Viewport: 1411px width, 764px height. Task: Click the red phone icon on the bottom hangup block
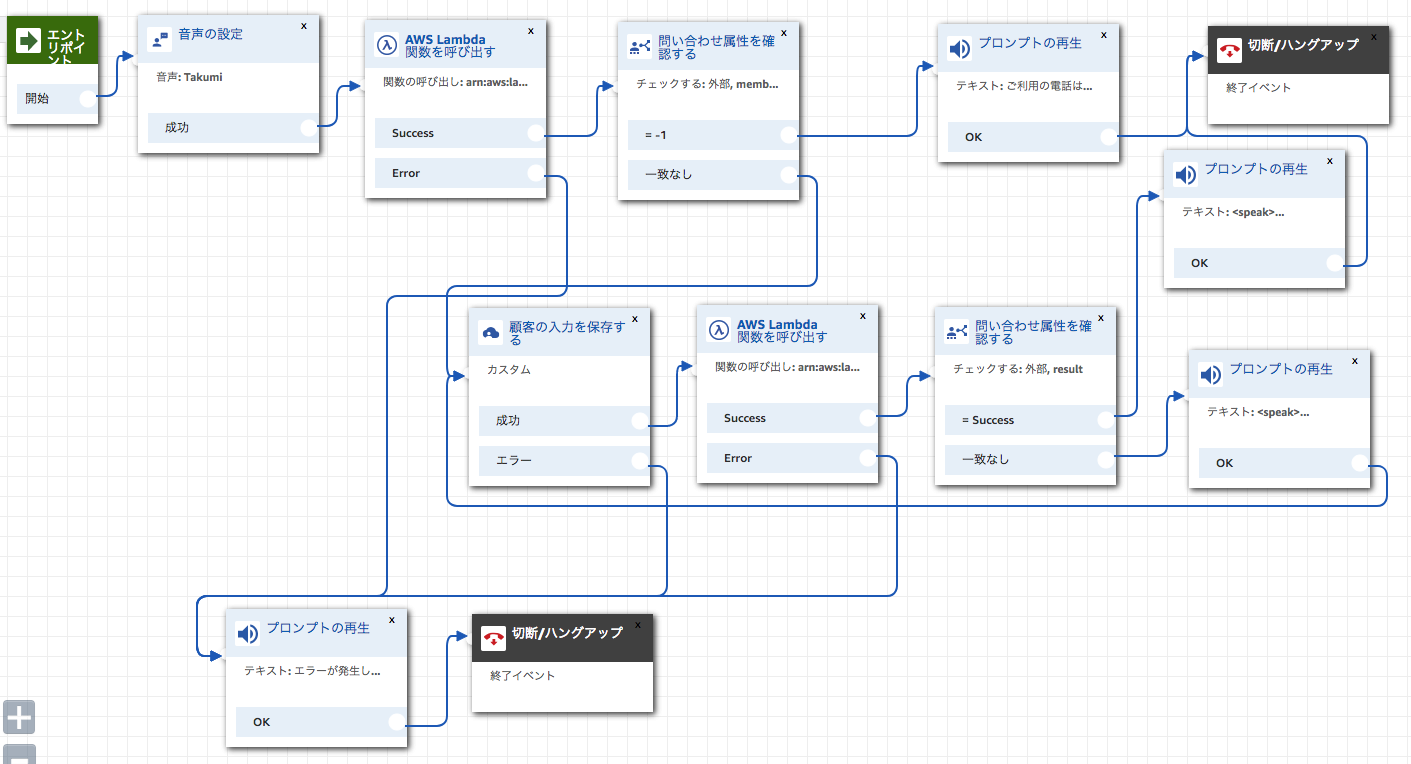494,637
